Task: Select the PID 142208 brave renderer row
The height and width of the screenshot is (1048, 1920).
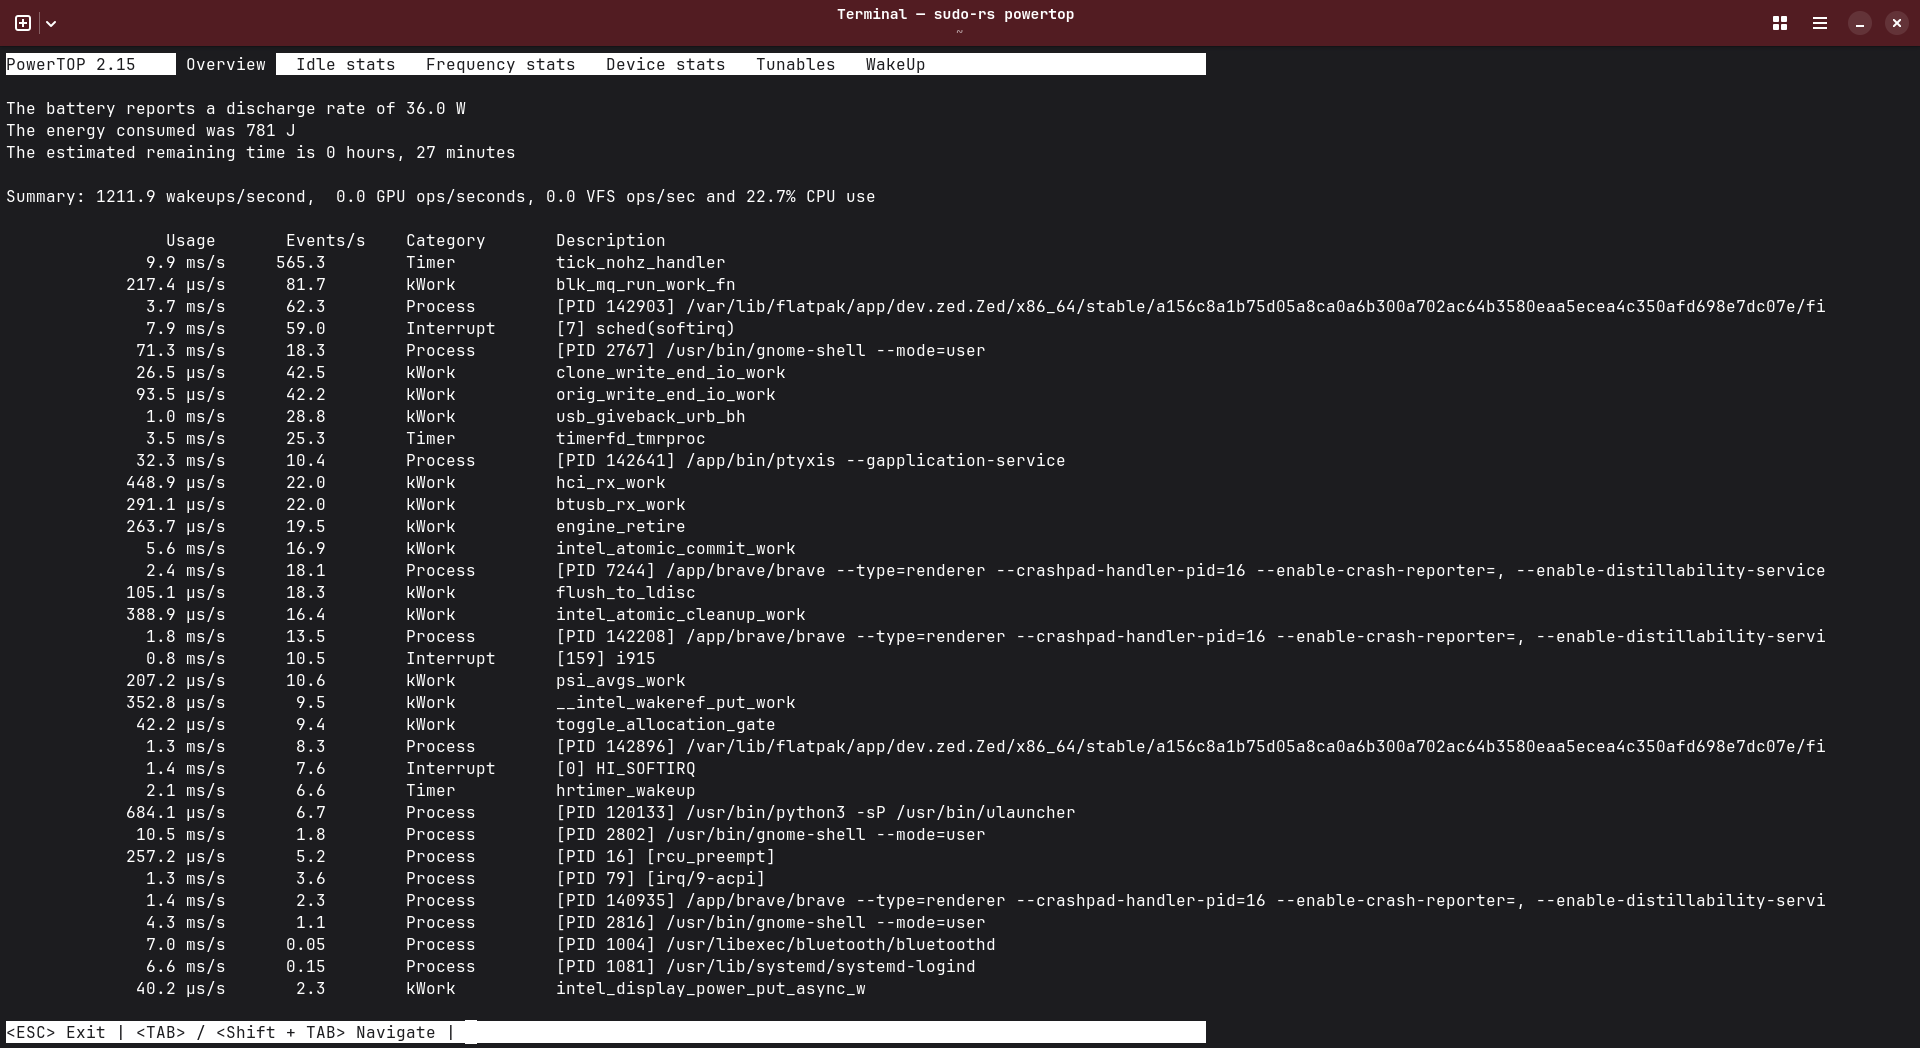Action: tap(986, 636)
